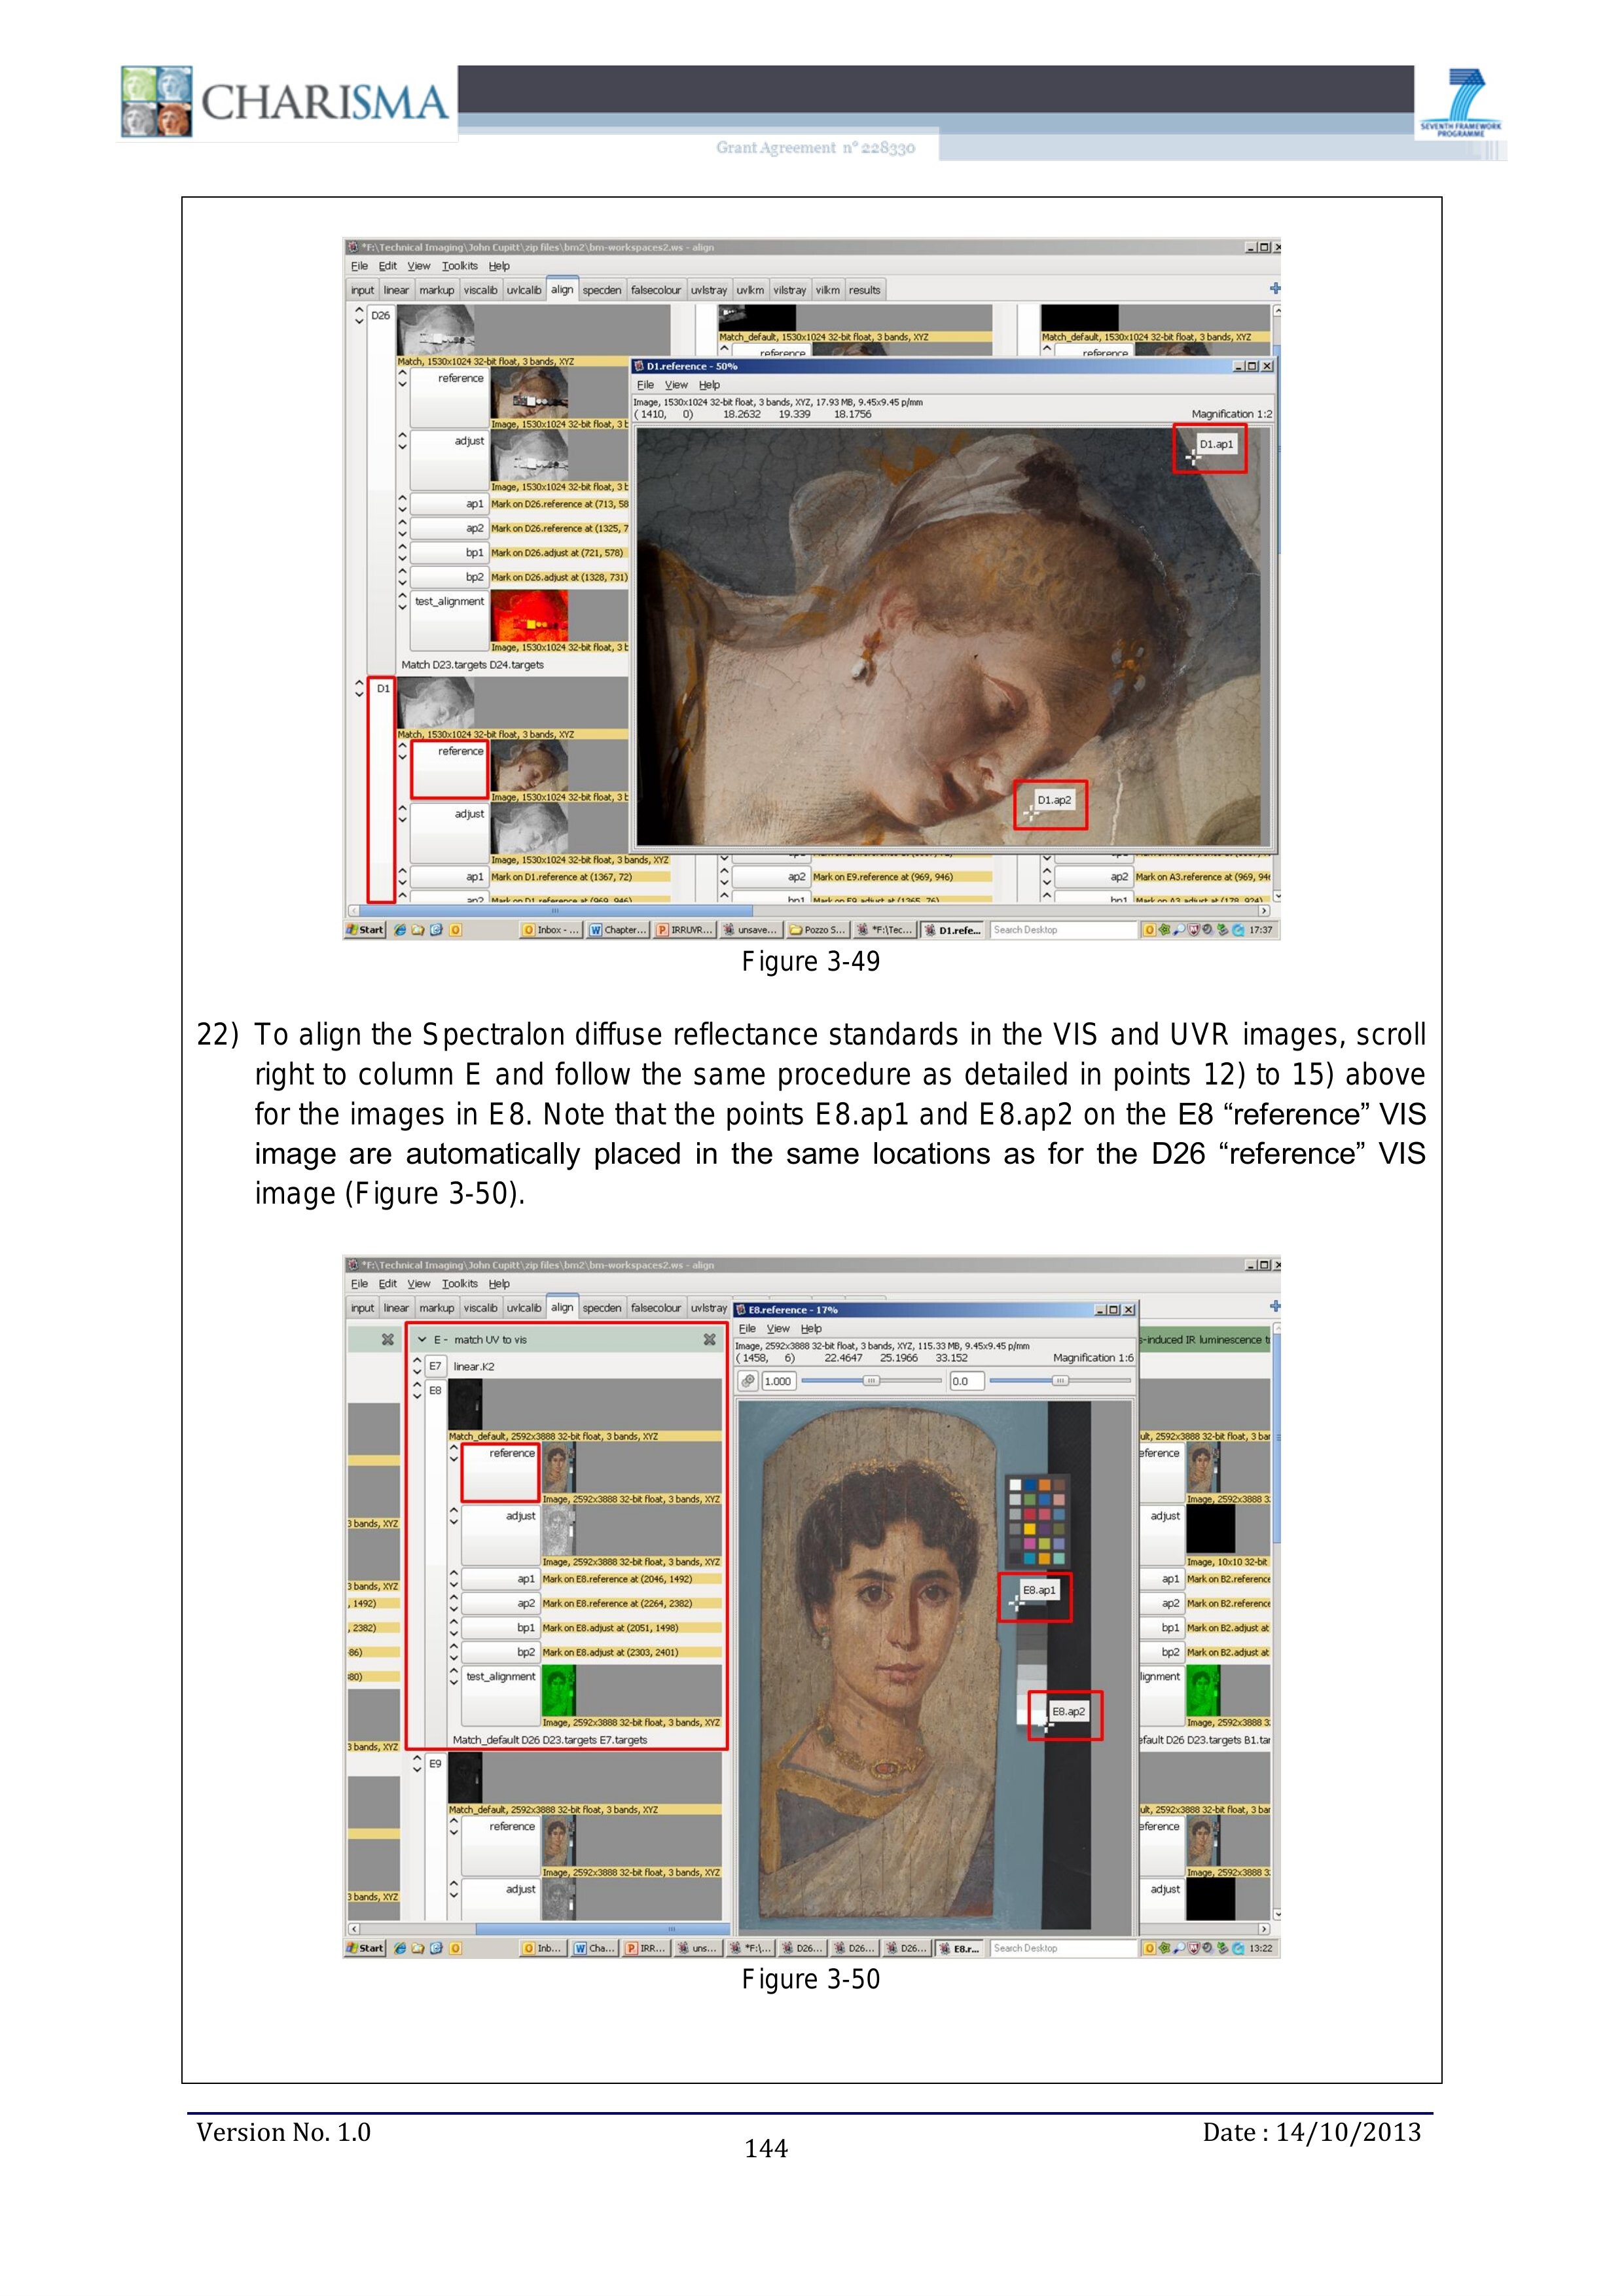Toggle expander beside D26 ap1 row
The image size is (1624, 2296).
[x=402, y=504]
